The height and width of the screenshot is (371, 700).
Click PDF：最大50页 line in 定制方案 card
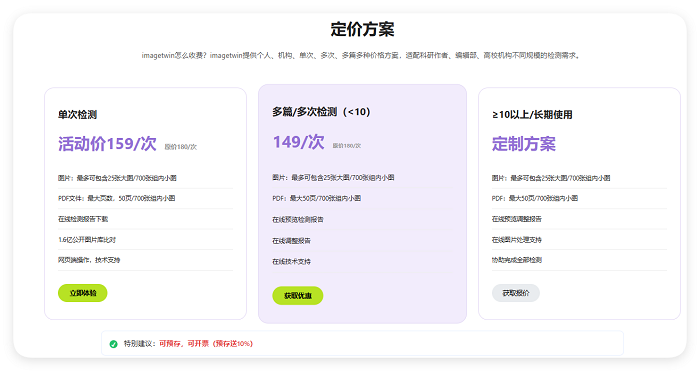pos(535,198)
